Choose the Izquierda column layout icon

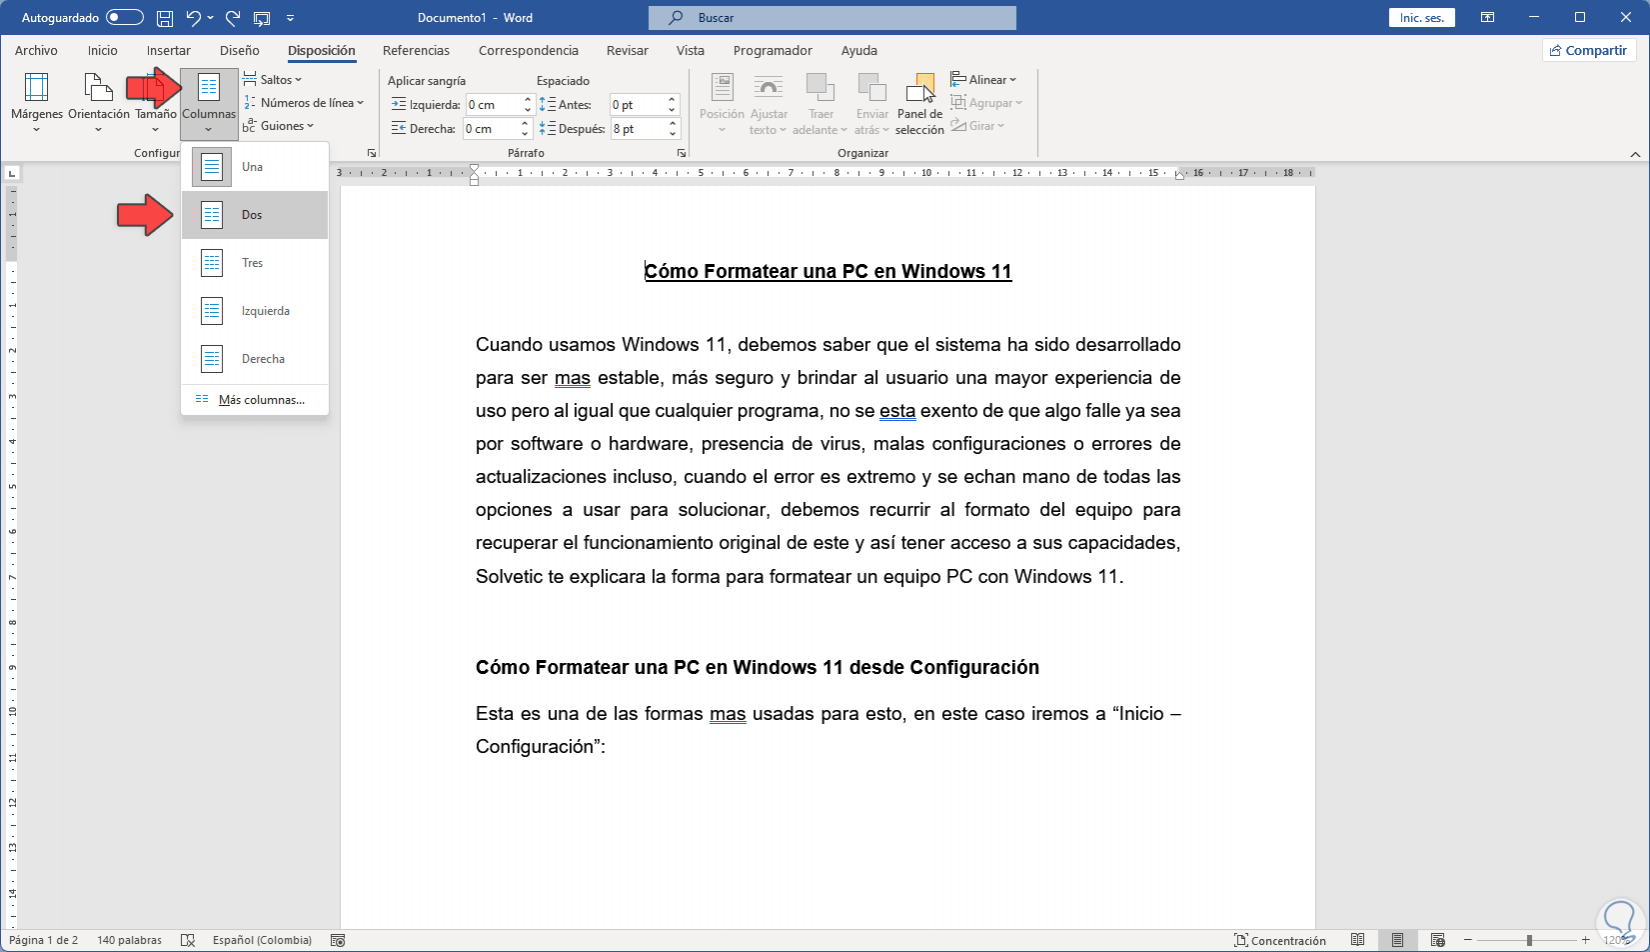[x=212, y=311]
